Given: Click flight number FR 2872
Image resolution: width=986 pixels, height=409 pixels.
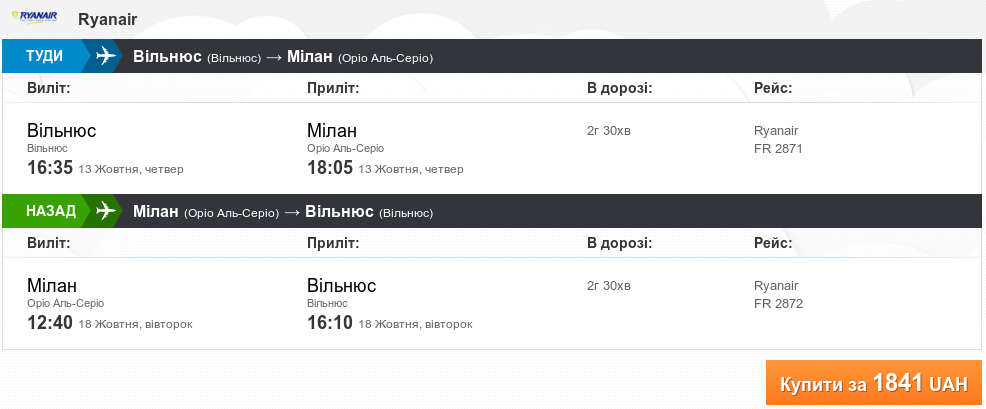Looking at the screenshot, I should [778, 304].
